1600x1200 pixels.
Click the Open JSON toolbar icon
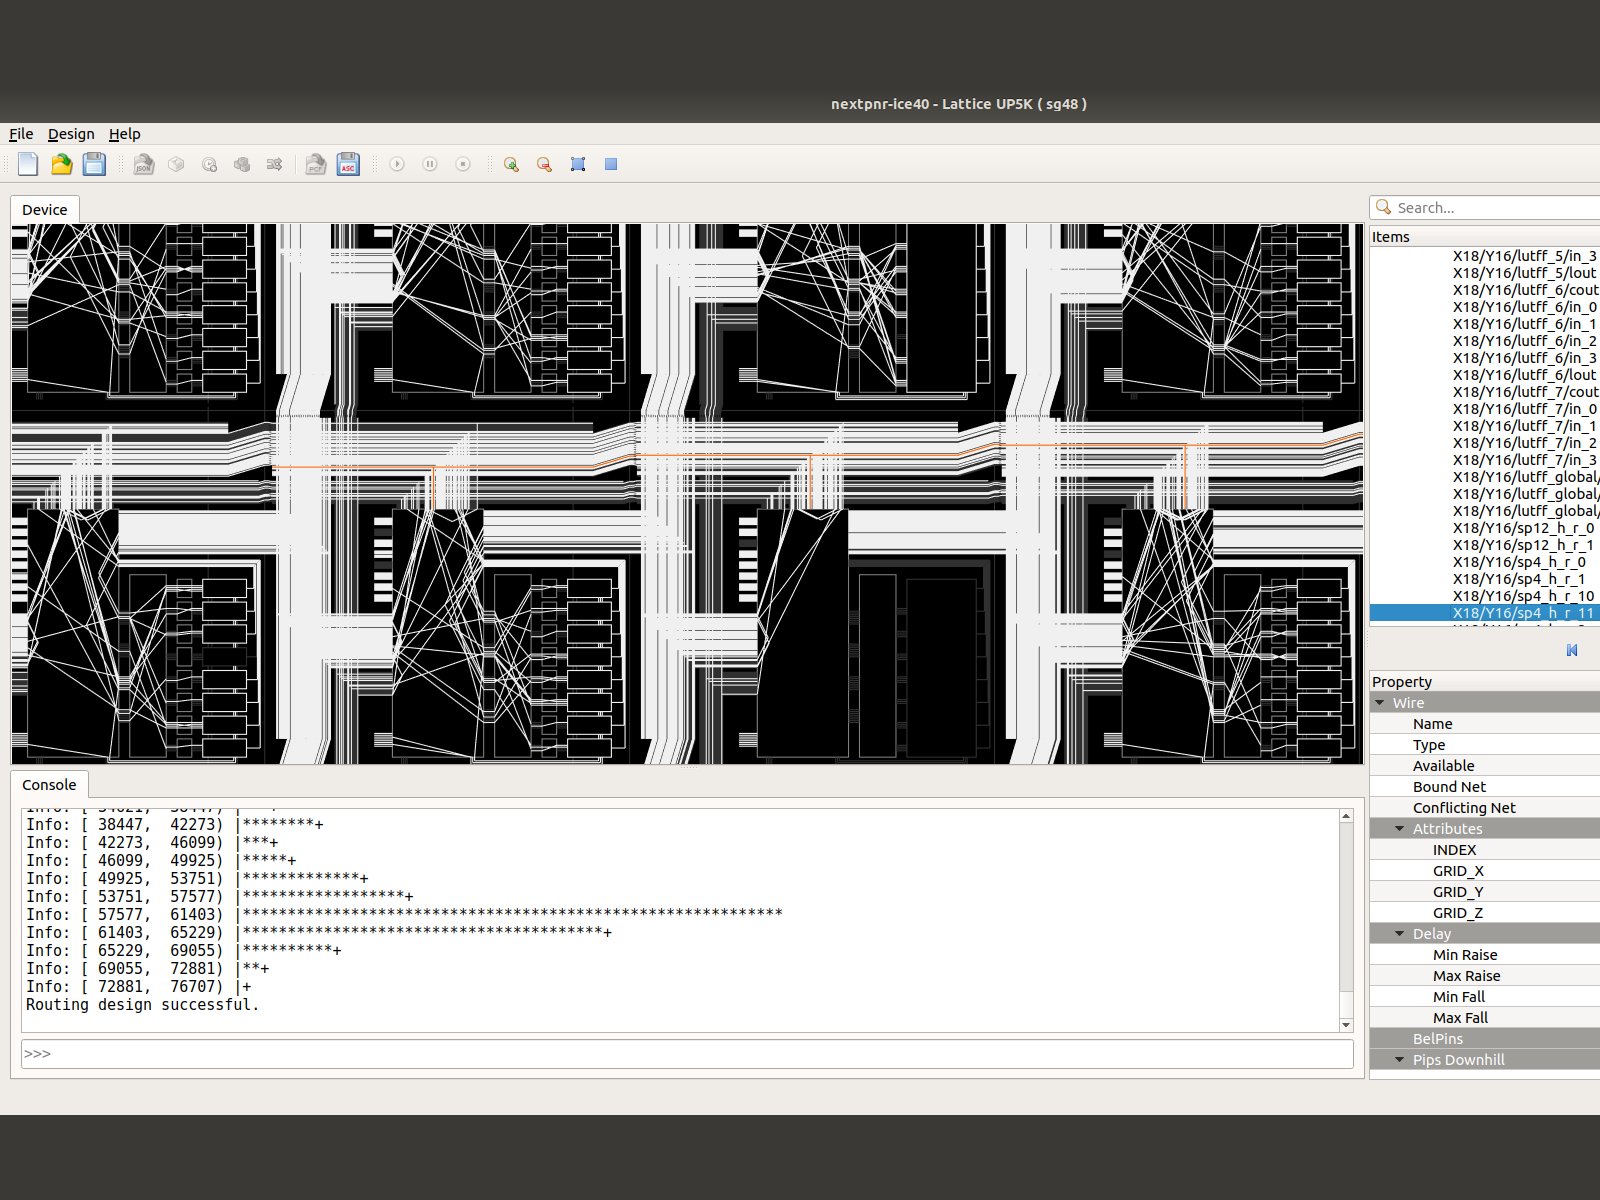point(144,164)
